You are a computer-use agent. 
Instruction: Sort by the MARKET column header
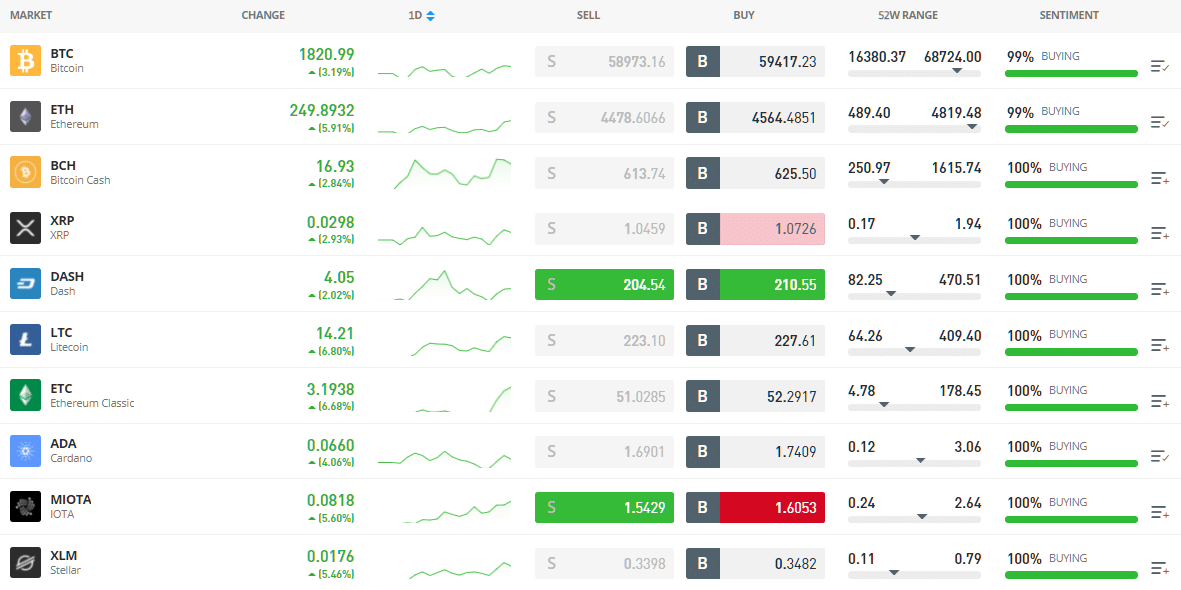point(31,15)
